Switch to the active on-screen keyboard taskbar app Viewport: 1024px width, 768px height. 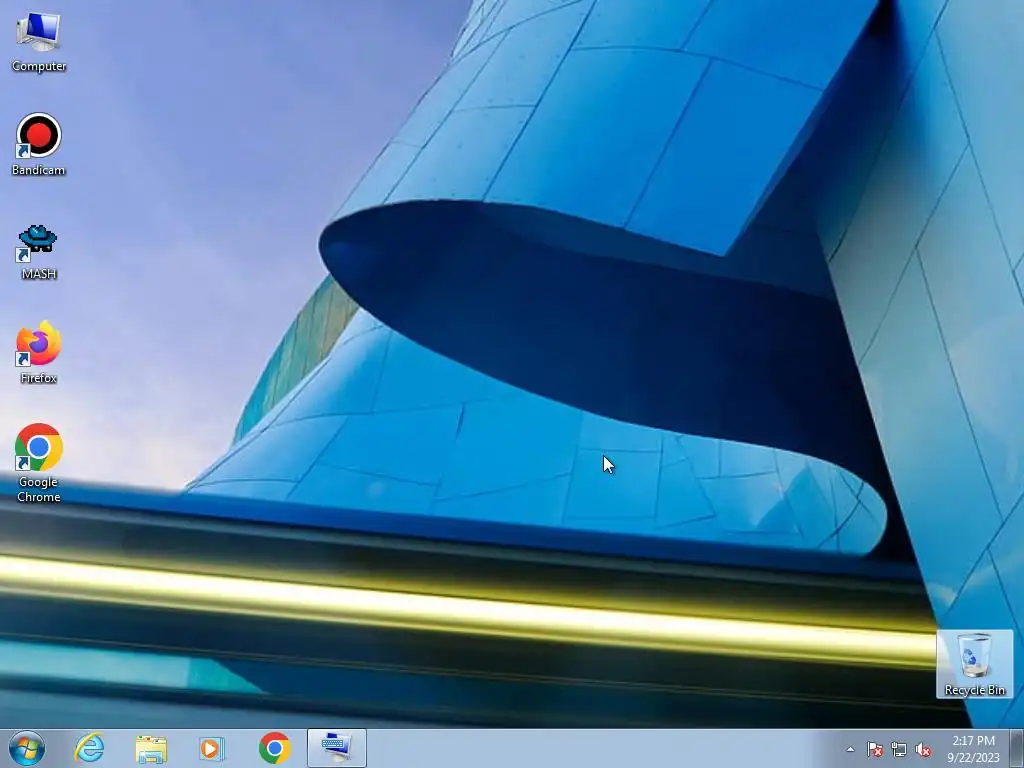pos(337,748)
